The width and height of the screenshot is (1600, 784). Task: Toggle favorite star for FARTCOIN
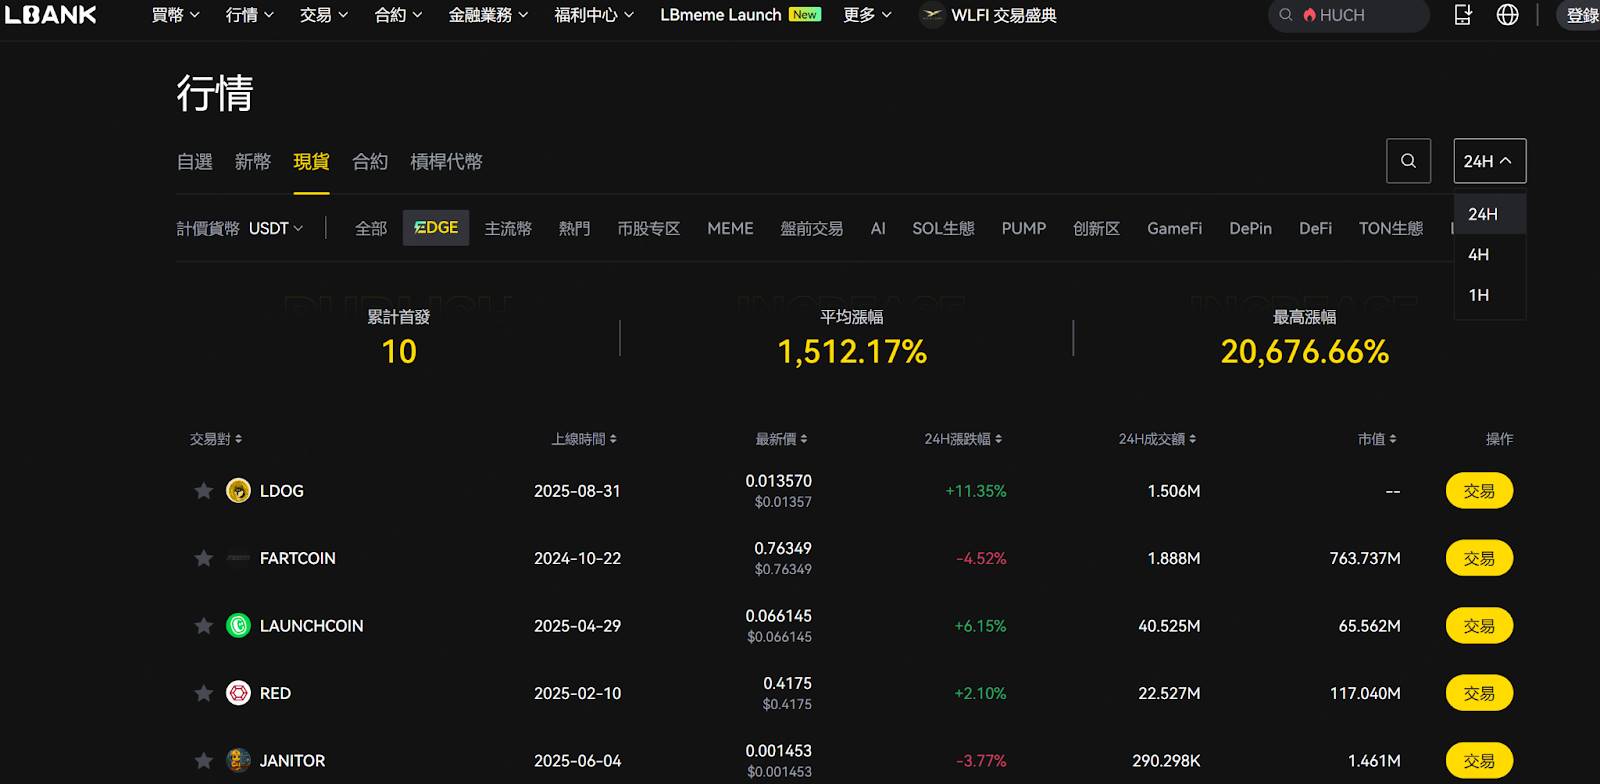tap(204, 558)
